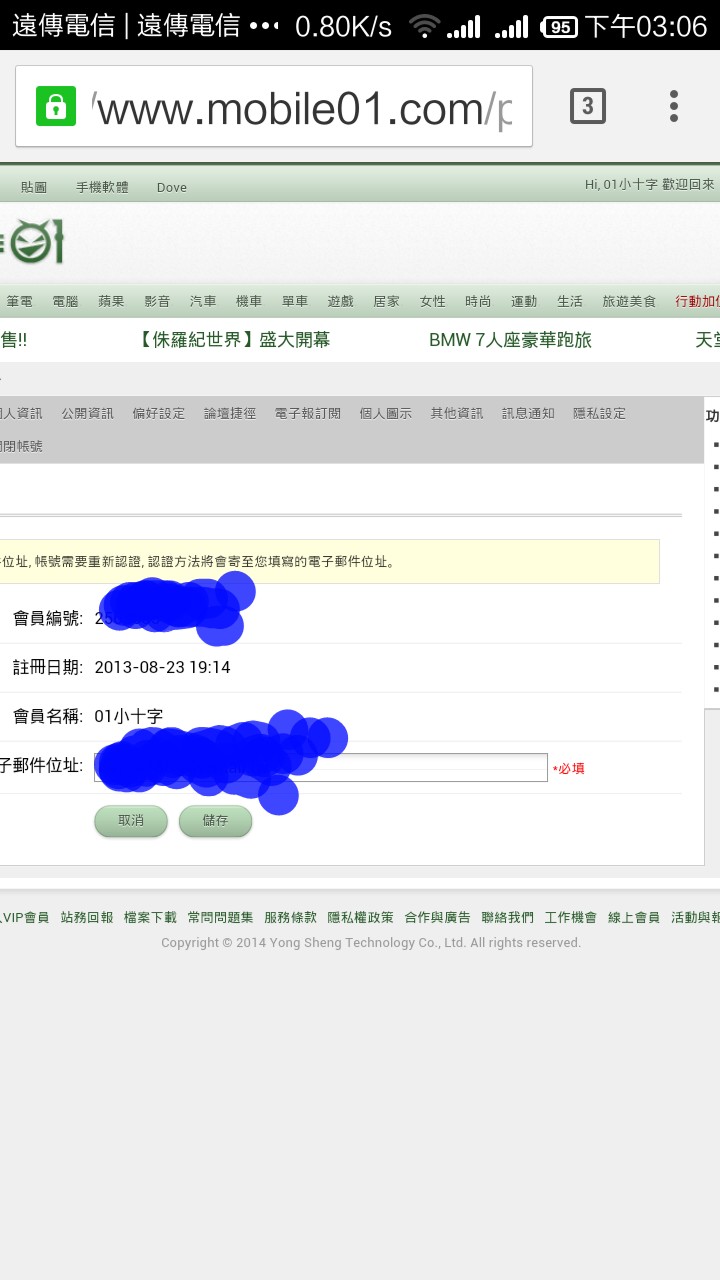Click the registration date 2013-08-23 19:14

pos(162,667)
